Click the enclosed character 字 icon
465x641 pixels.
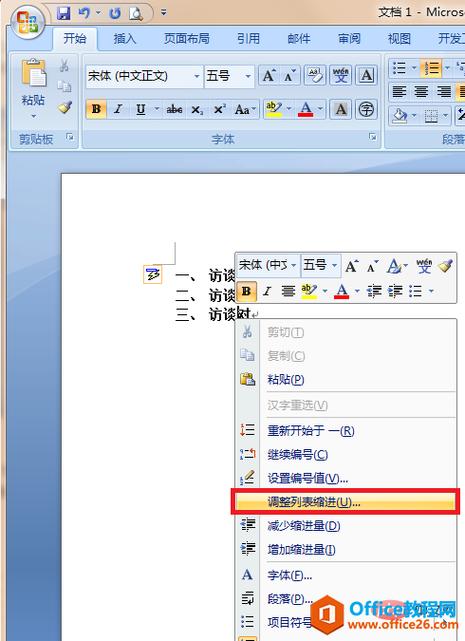(x=366, y=109)
